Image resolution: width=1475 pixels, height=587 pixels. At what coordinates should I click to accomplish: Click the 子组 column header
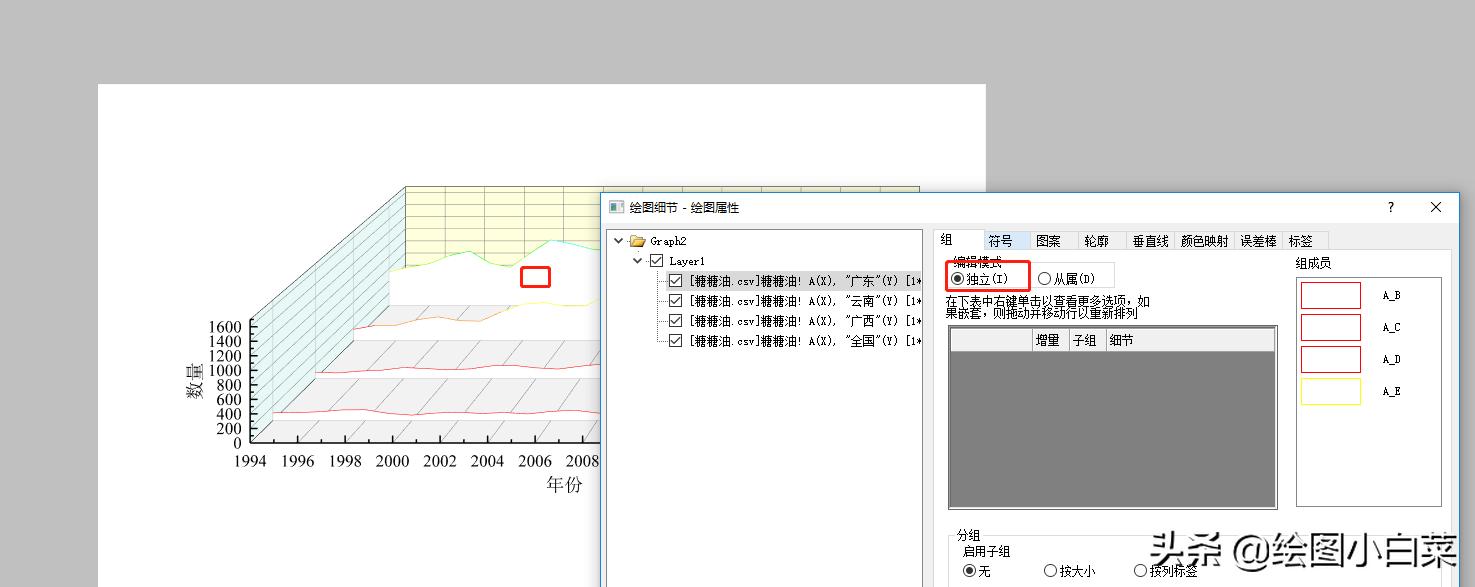1086,340
